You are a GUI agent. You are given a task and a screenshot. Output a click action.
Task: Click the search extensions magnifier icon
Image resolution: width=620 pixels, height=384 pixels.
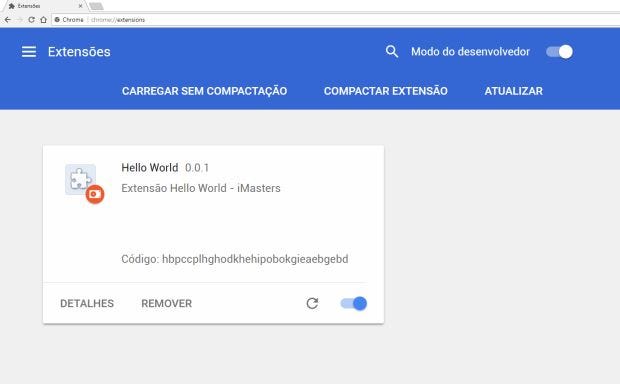pyautogui.click(x=391, y=51)
